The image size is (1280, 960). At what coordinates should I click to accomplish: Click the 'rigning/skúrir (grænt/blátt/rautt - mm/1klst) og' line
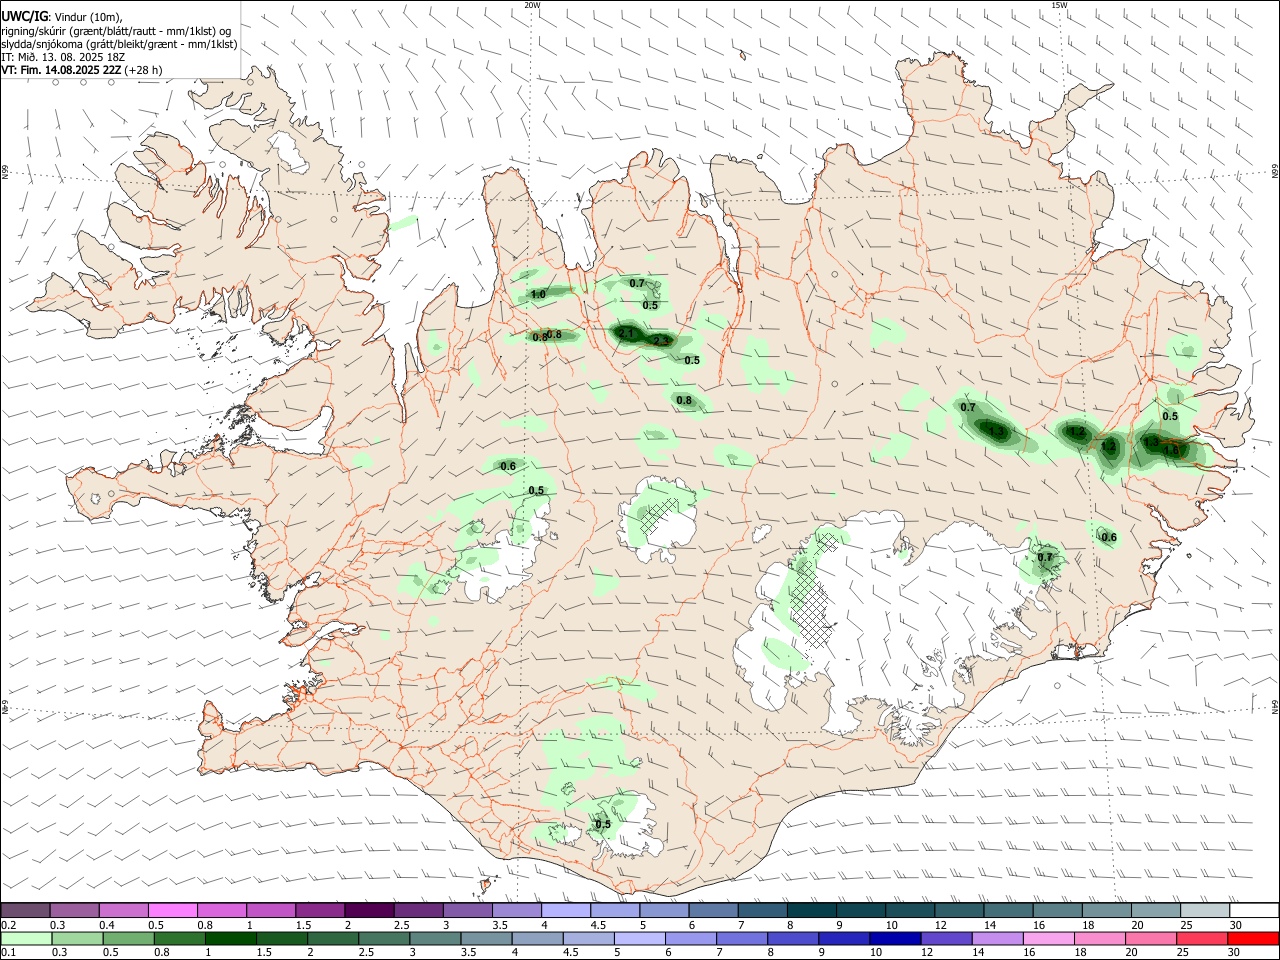coord(116,31)
